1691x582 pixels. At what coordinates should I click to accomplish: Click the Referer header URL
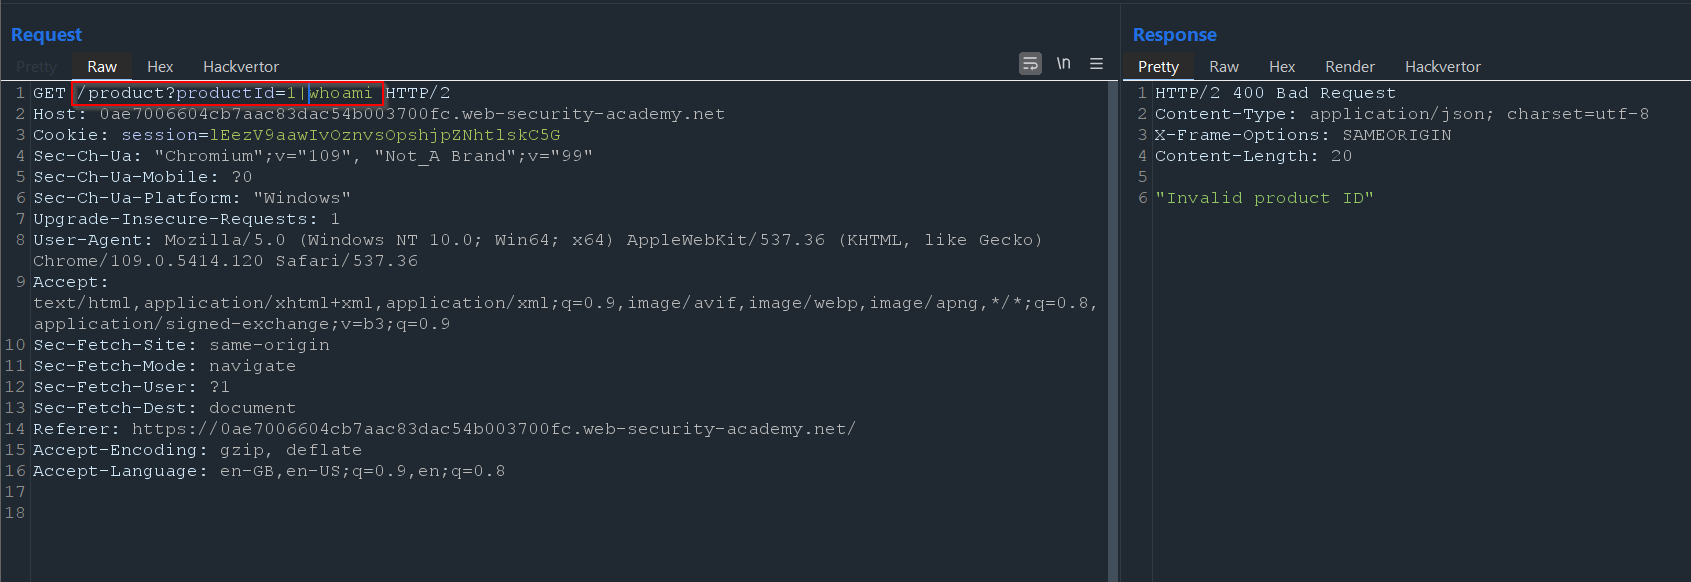coord(494,429)
